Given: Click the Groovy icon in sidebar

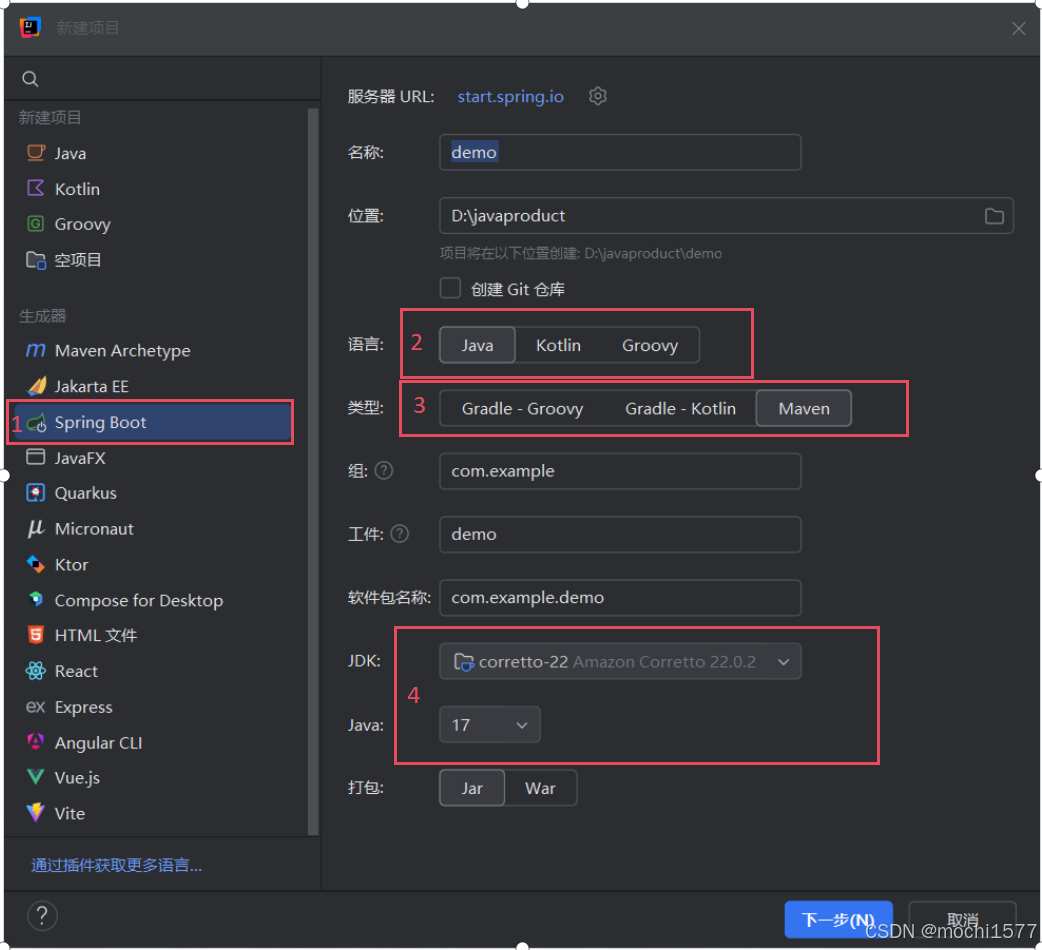Looking at the screenshot, I should 36,224.
